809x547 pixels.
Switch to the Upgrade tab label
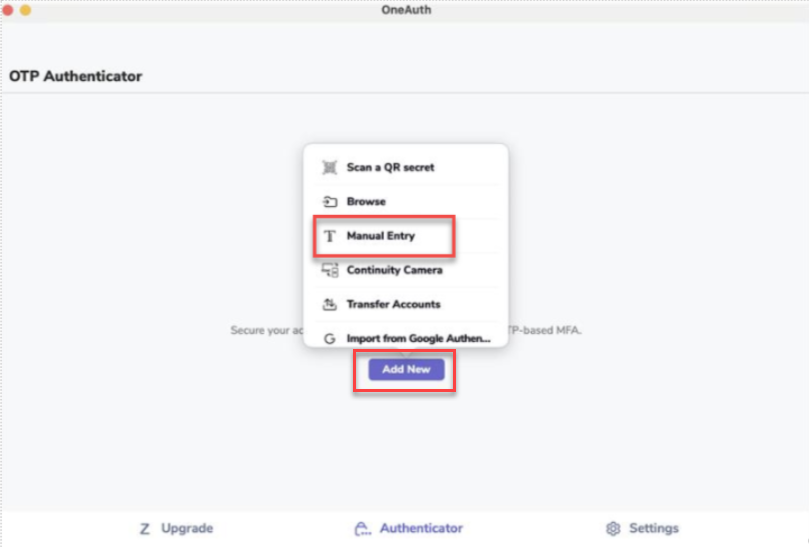coord(187,529)
